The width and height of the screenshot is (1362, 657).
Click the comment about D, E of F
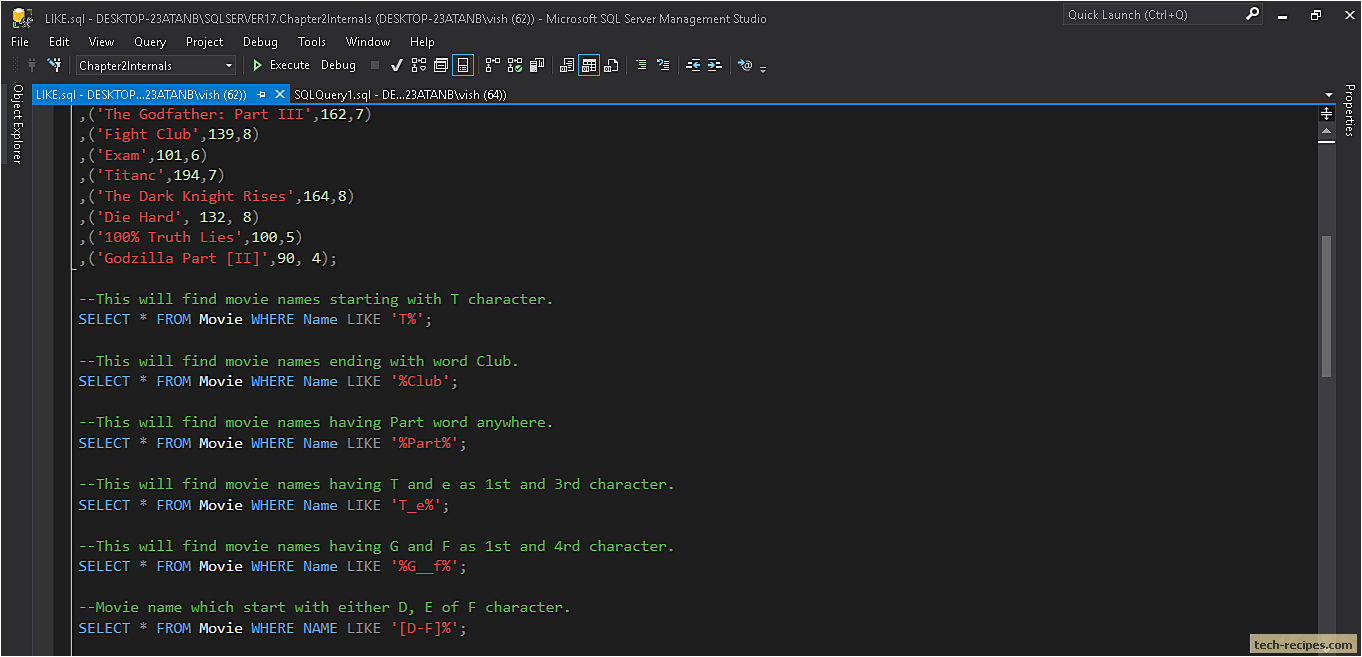[325, 607]
